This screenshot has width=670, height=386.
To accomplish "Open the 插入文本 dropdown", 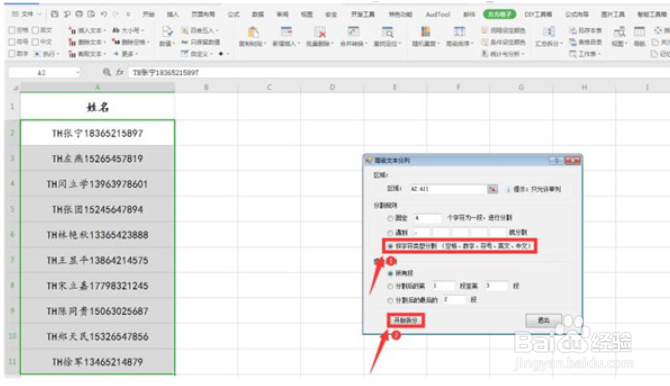I will point(88,30).
